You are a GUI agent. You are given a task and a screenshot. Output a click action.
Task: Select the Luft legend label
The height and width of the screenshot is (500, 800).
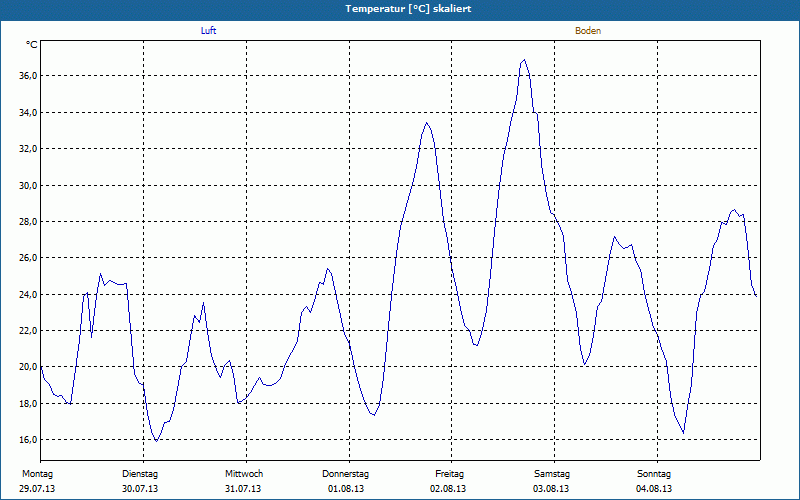(x=208, y=31)
